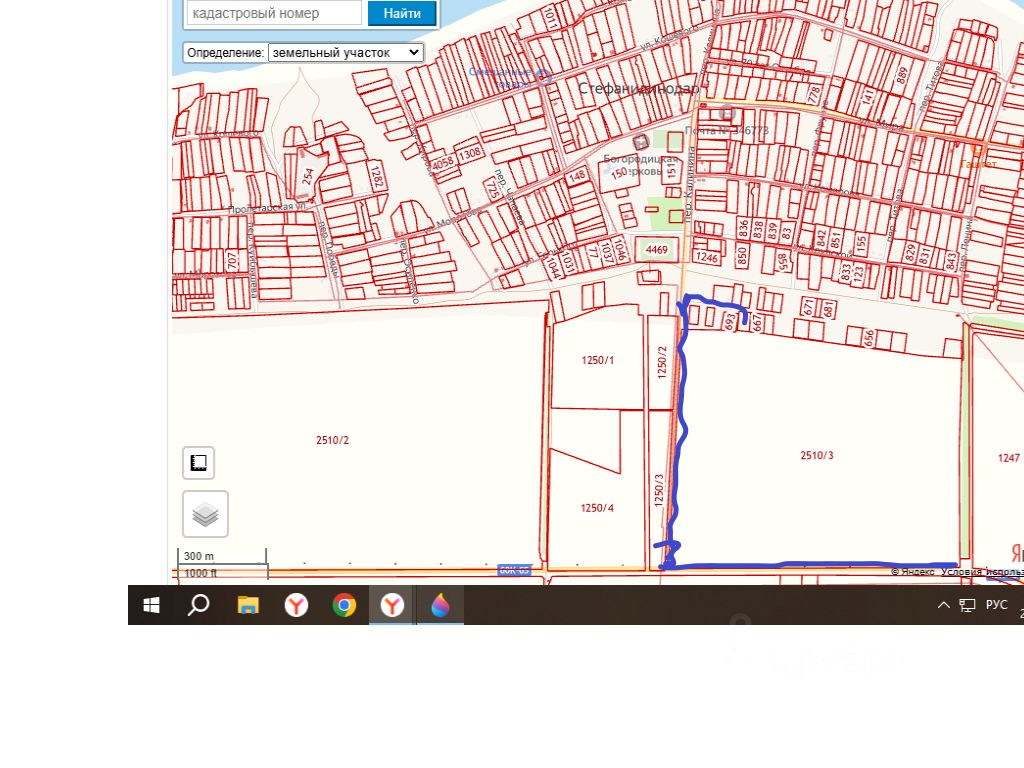Open the земельный участок dropdown
The image size is (1024, 768).
coord(345,52)
